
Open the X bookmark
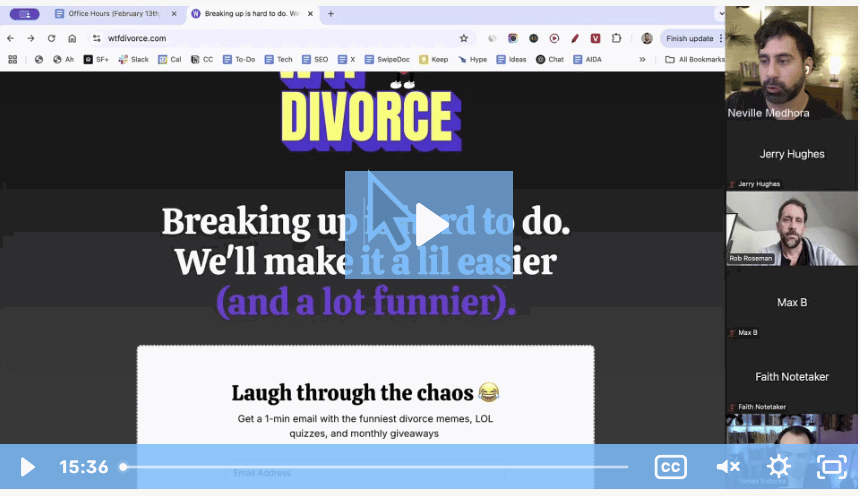click(x=347, y=59)
